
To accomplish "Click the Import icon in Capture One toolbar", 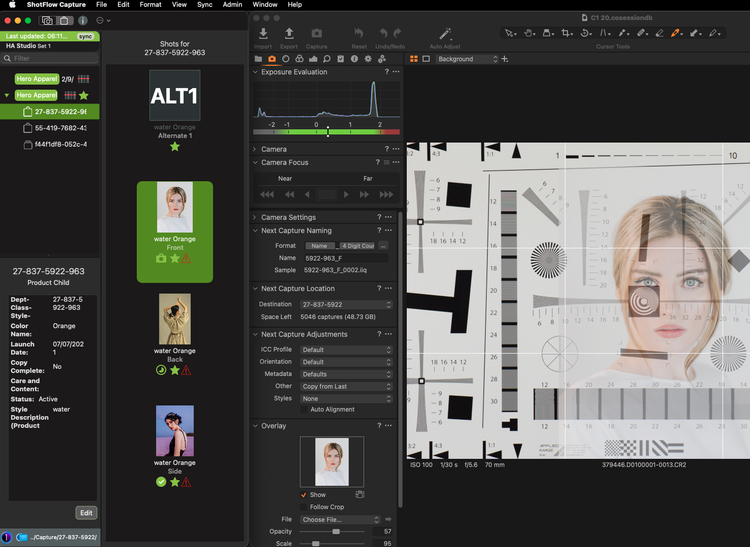I will [263, 33].
